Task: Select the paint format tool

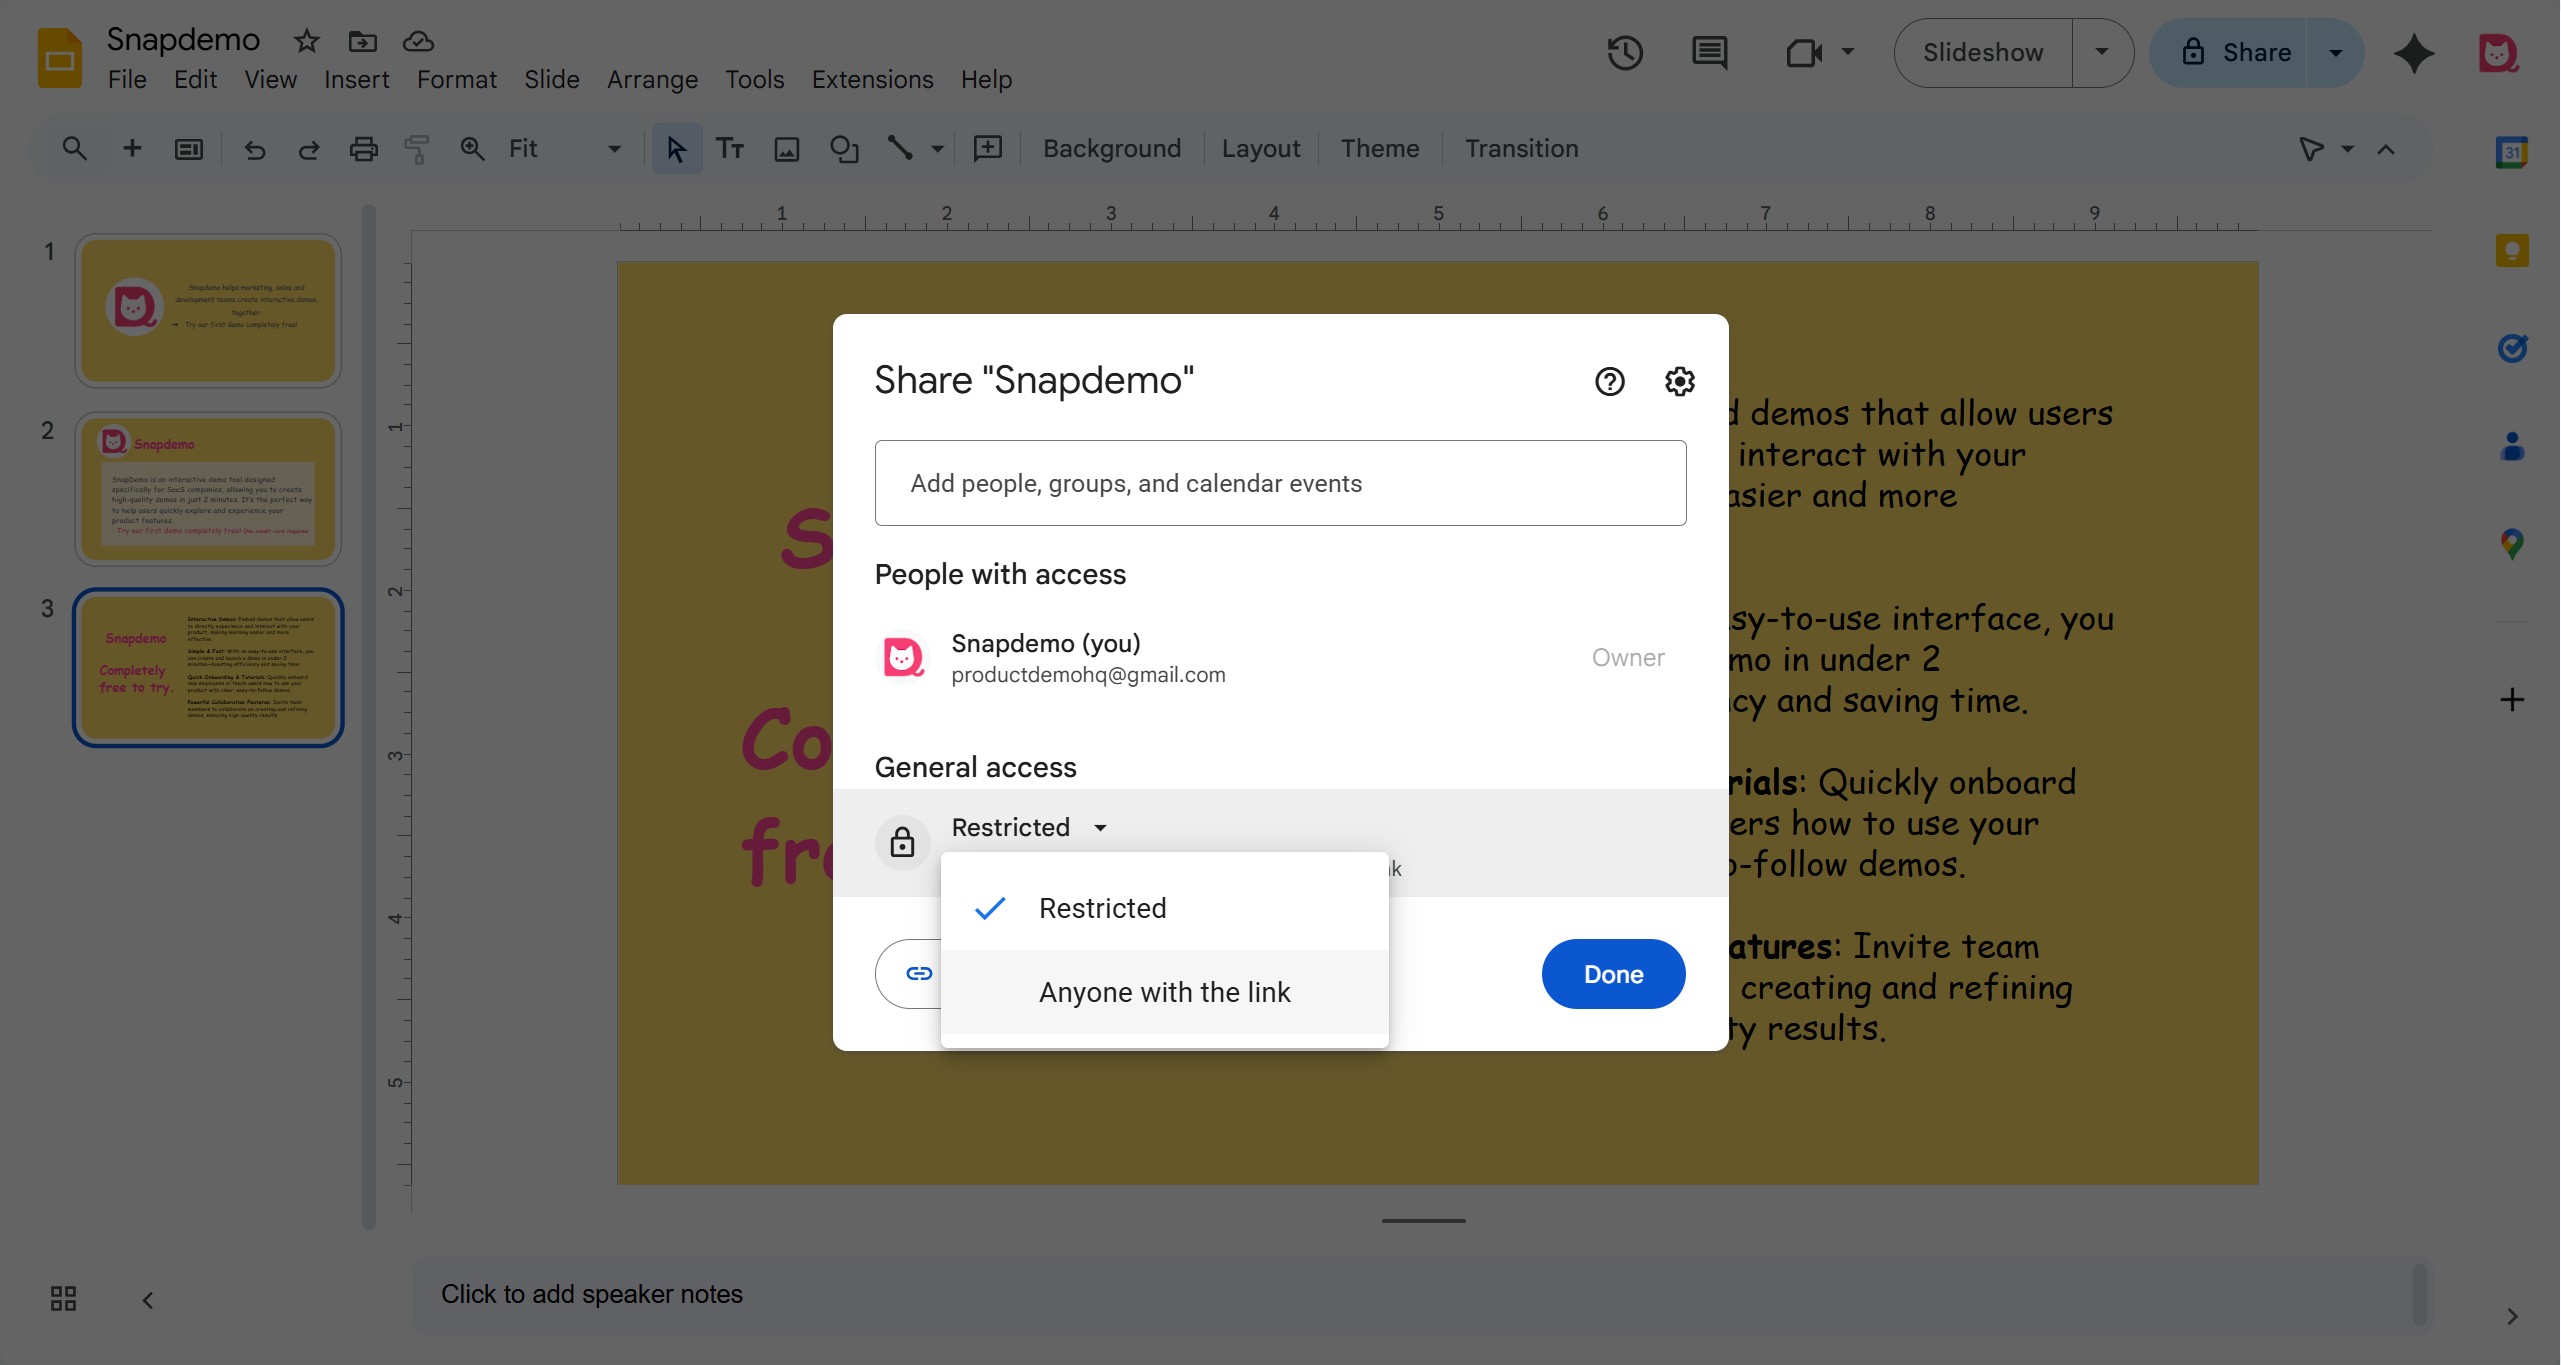Action: click(x=417, y=149)
